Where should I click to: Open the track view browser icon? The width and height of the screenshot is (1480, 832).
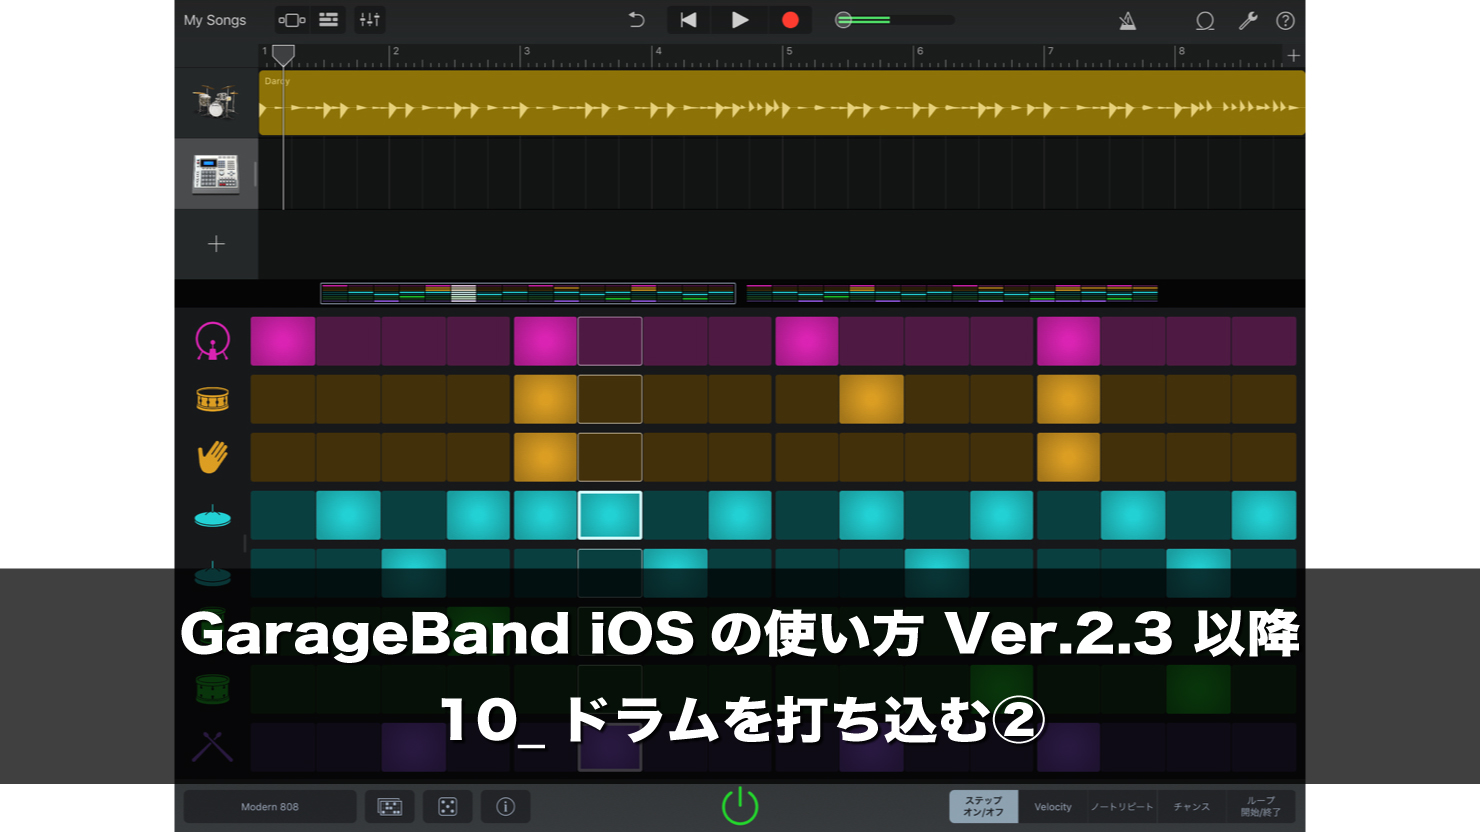pos(292,20)
